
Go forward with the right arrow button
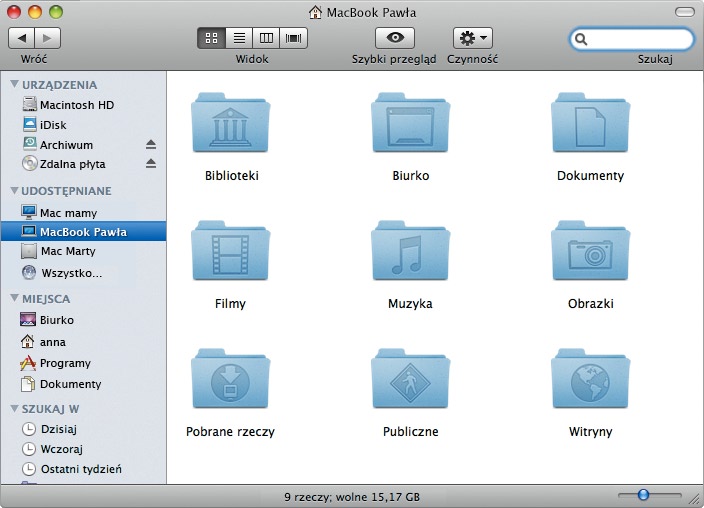(x=47, y=38)
